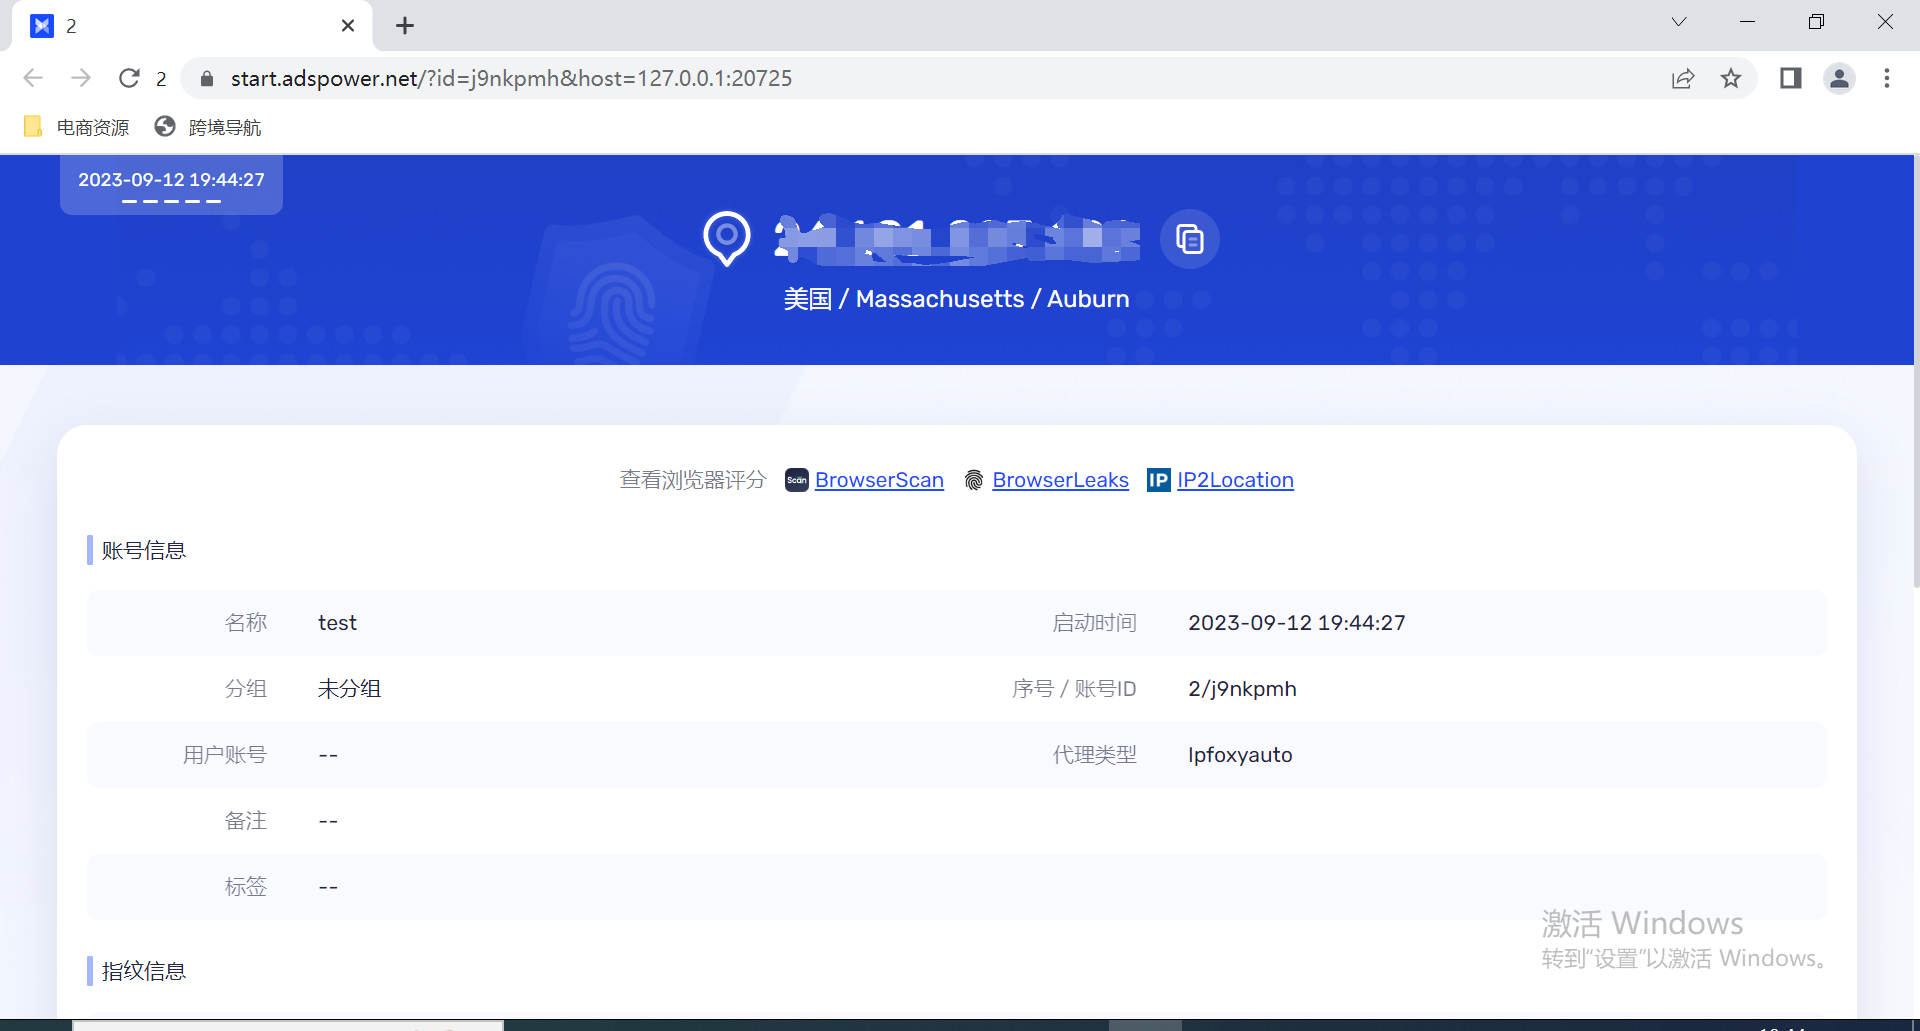Click the 备注 label
The width and height of the screenshot is (1920, 1031).
click(245, 821)
